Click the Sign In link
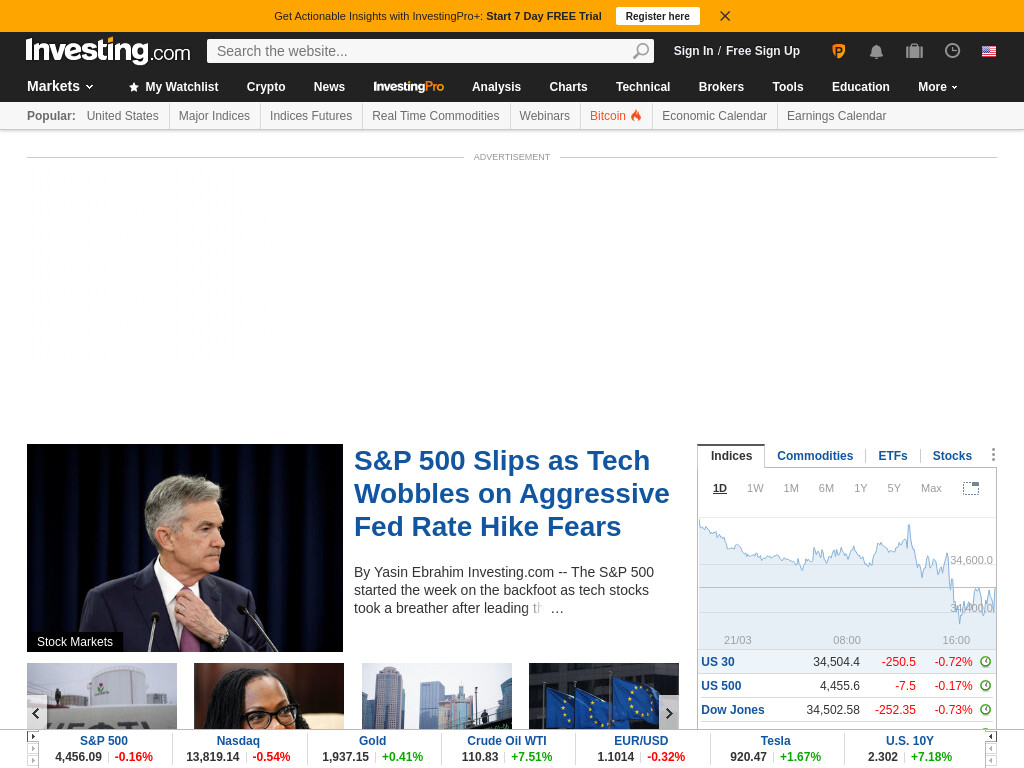Image resolution: width=1024 pixels, height=768 pixels. click(694, 51)
